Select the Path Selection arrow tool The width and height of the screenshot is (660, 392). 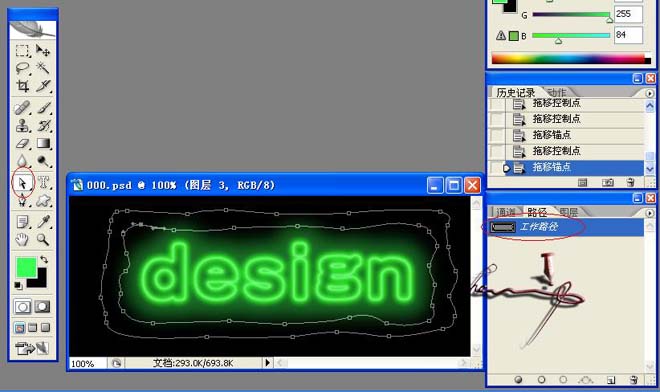(22, 183)
